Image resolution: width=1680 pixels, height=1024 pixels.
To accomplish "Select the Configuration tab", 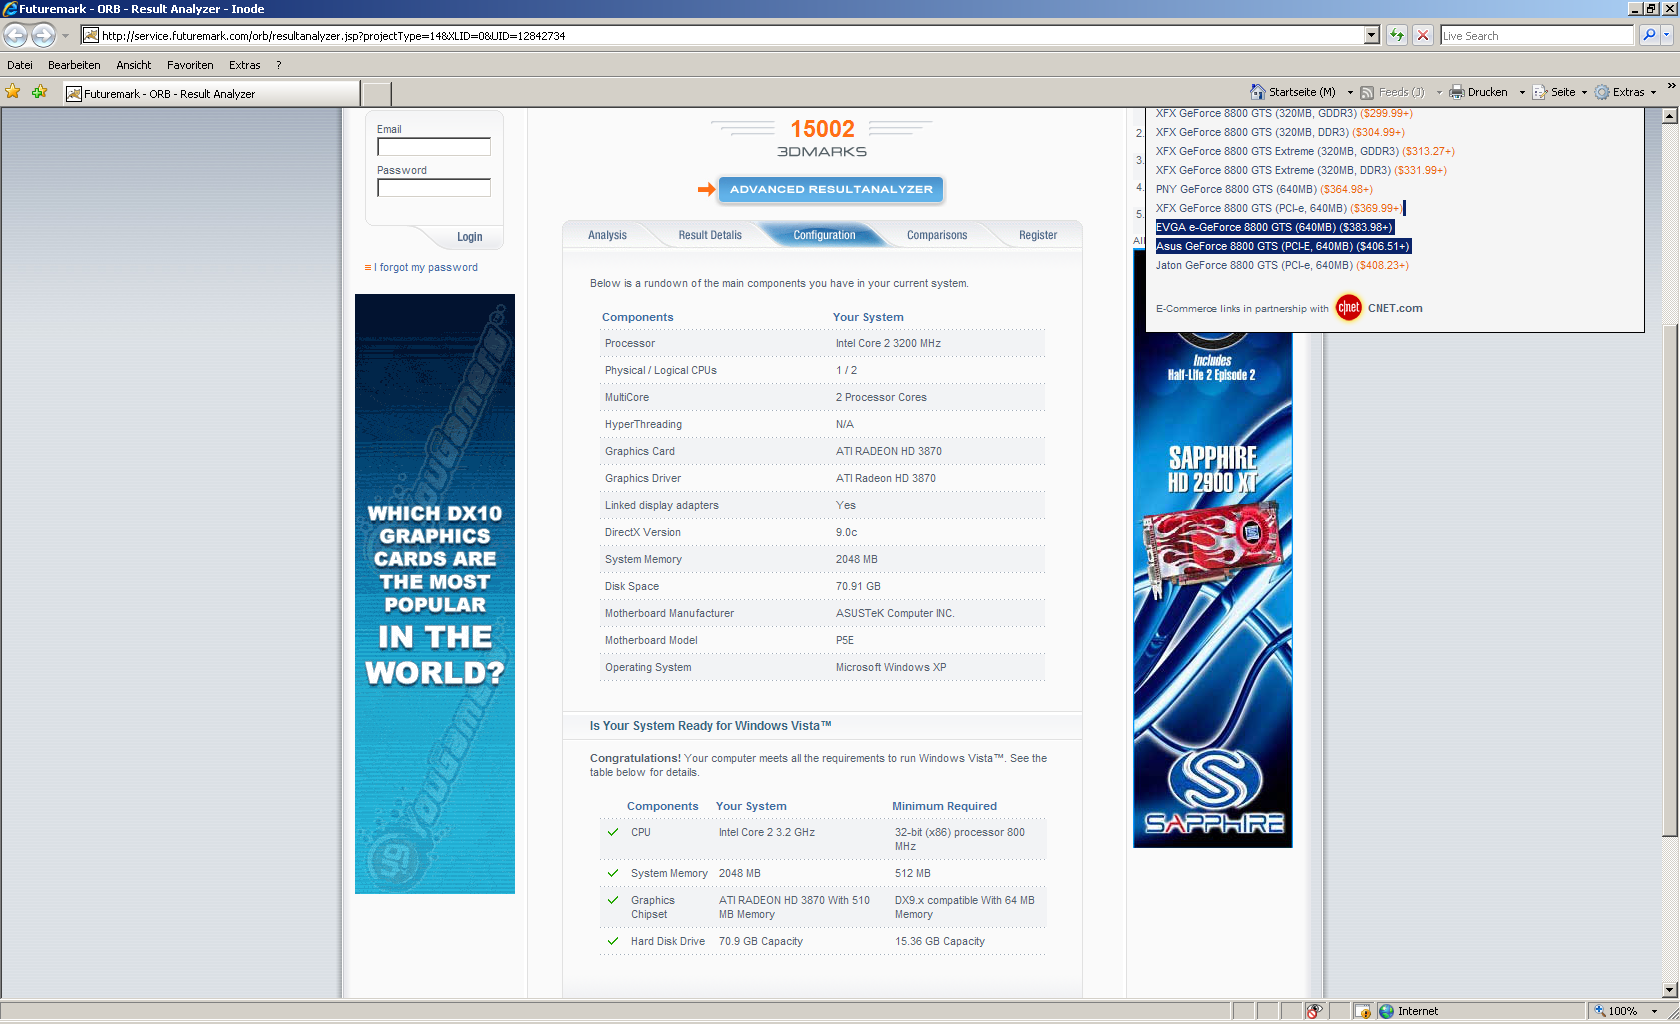I will coord(824,235).
